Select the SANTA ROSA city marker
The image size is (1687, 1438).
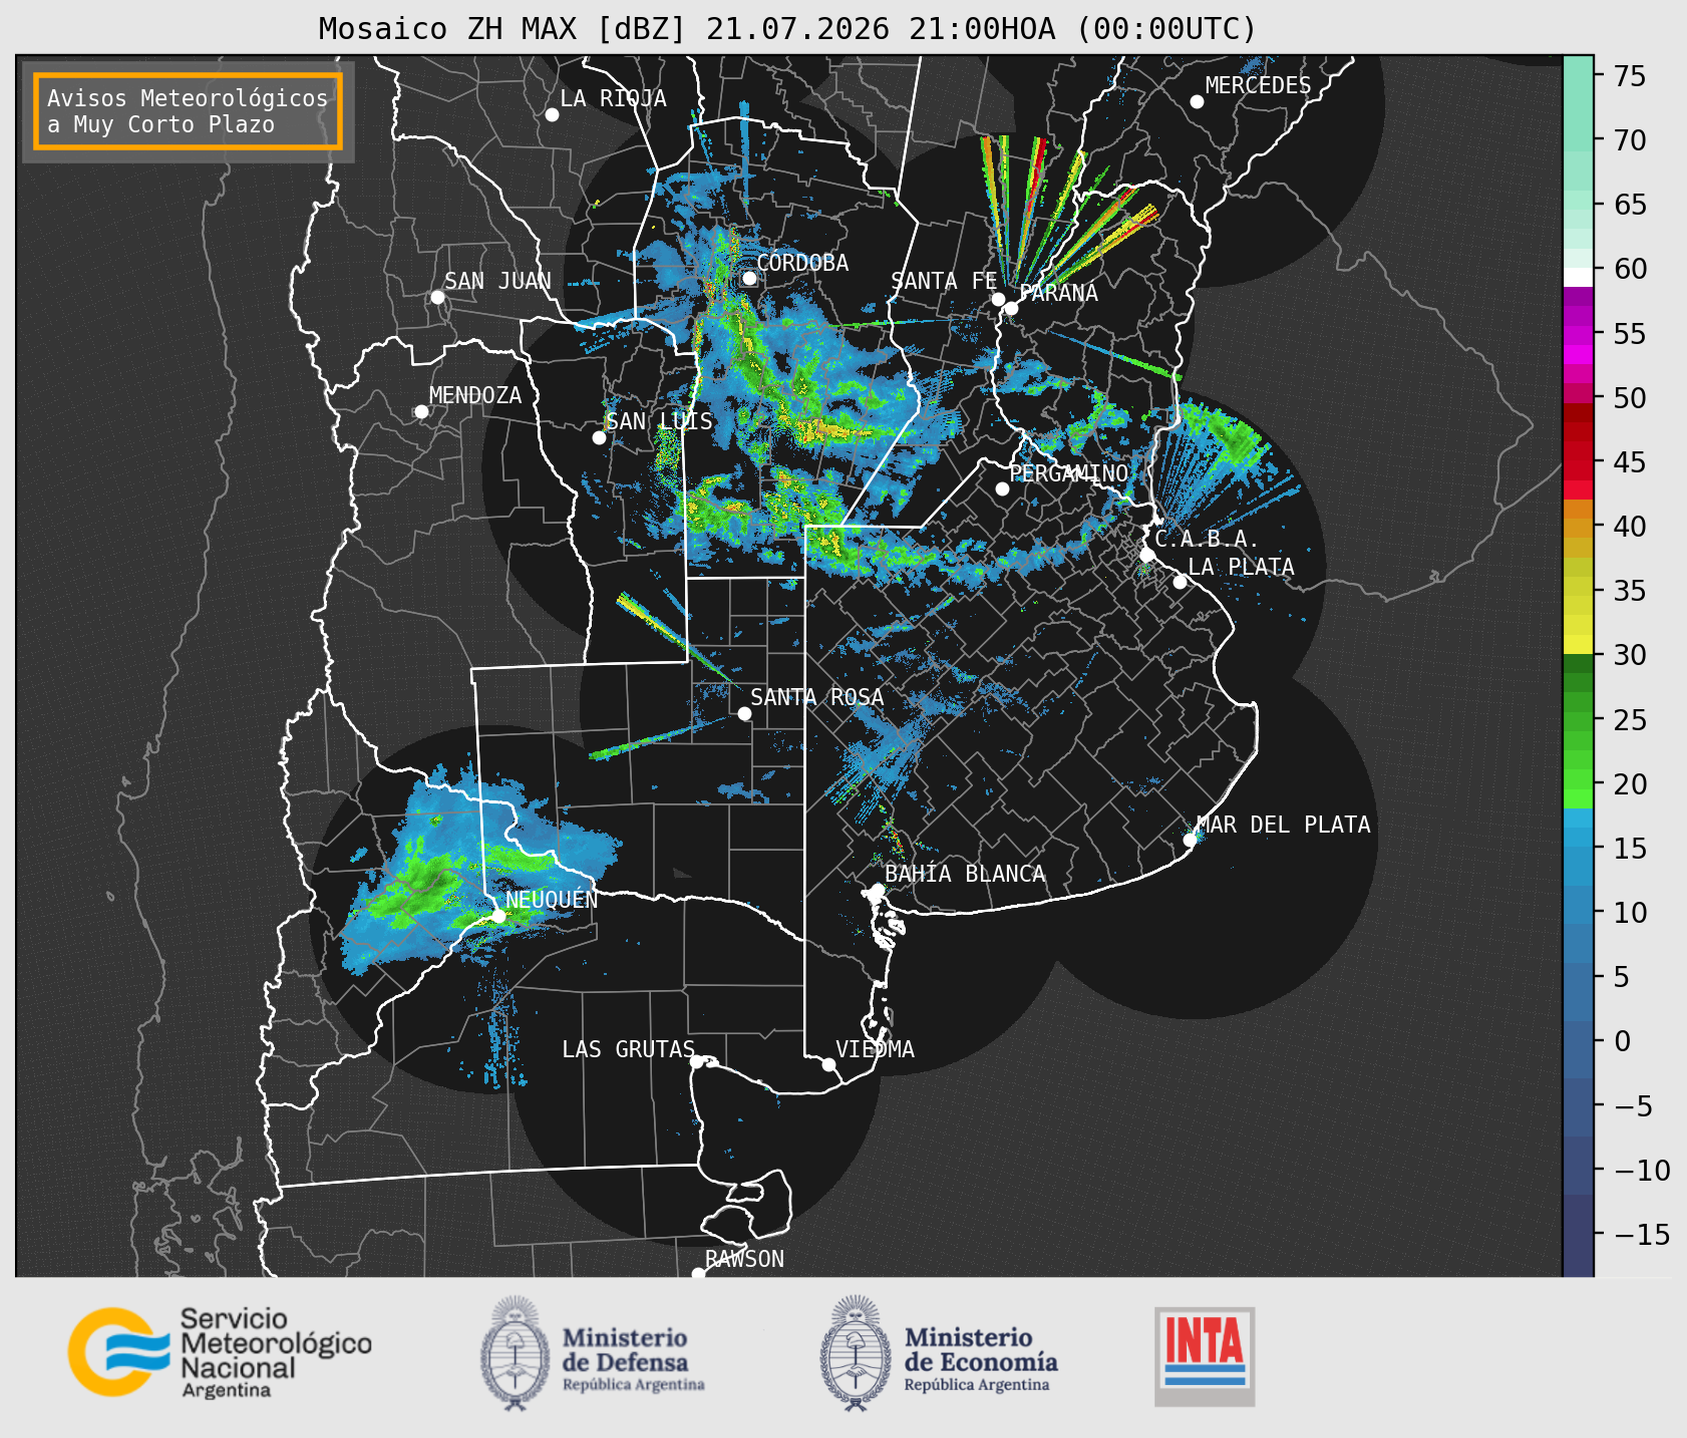(744, 713)
